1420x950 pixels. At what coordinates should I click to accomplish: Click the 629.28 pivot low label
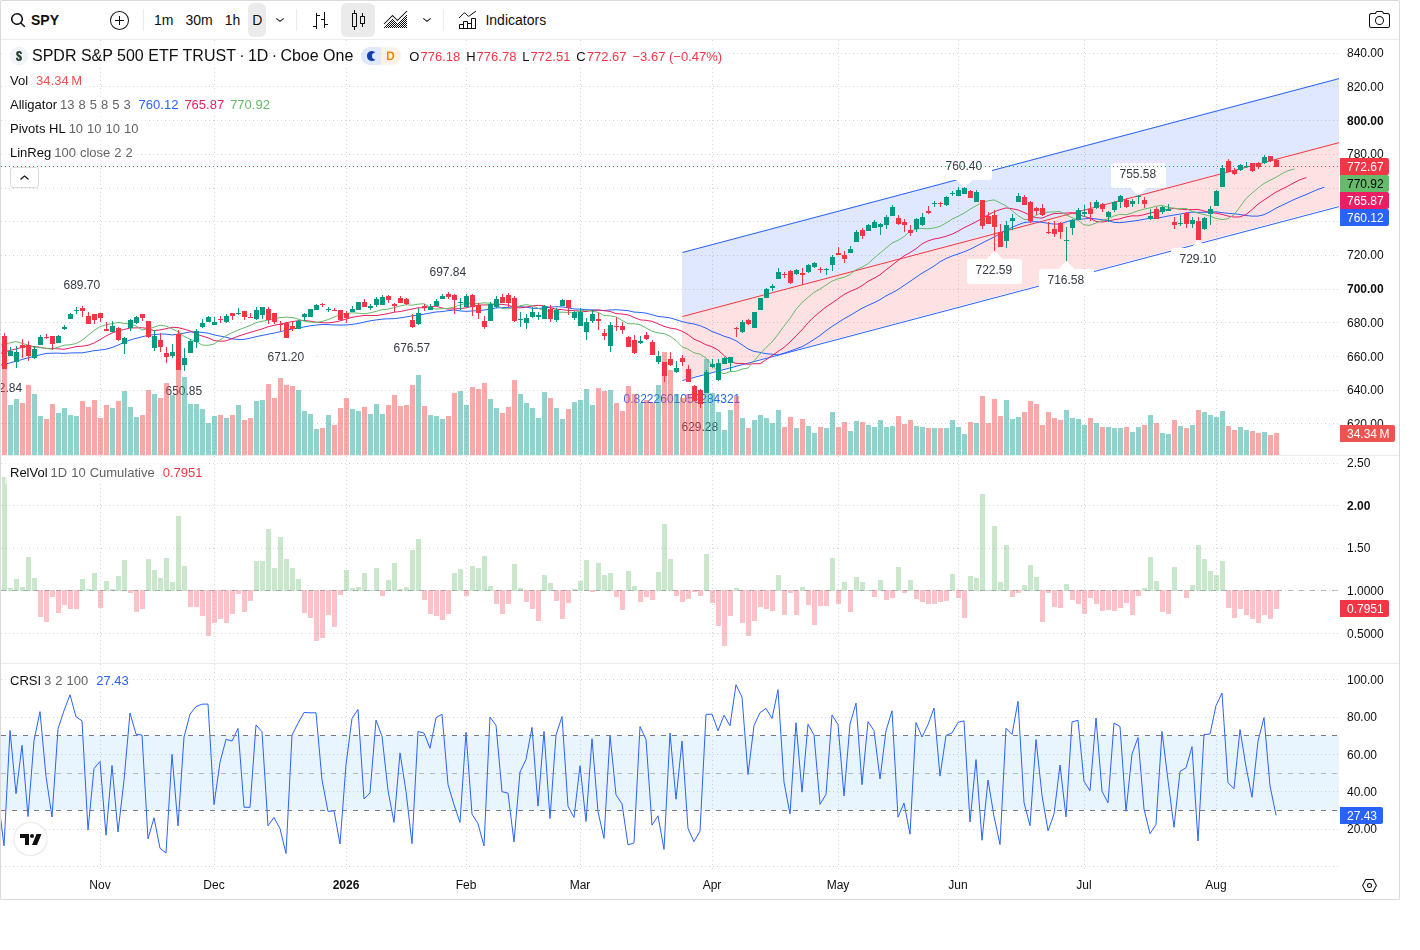tap(700, 427)
